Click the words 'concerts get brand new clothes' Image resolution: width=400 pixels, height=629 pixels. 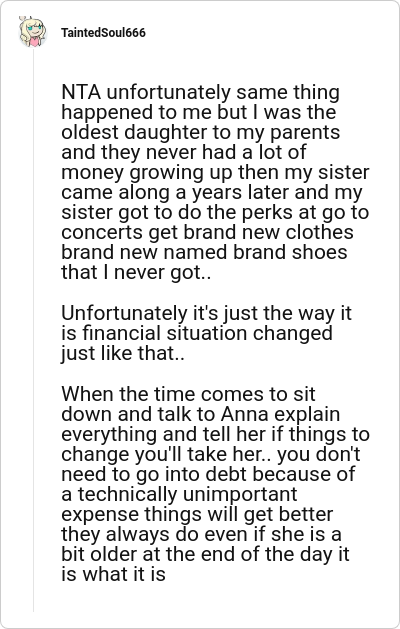point(207,233)
